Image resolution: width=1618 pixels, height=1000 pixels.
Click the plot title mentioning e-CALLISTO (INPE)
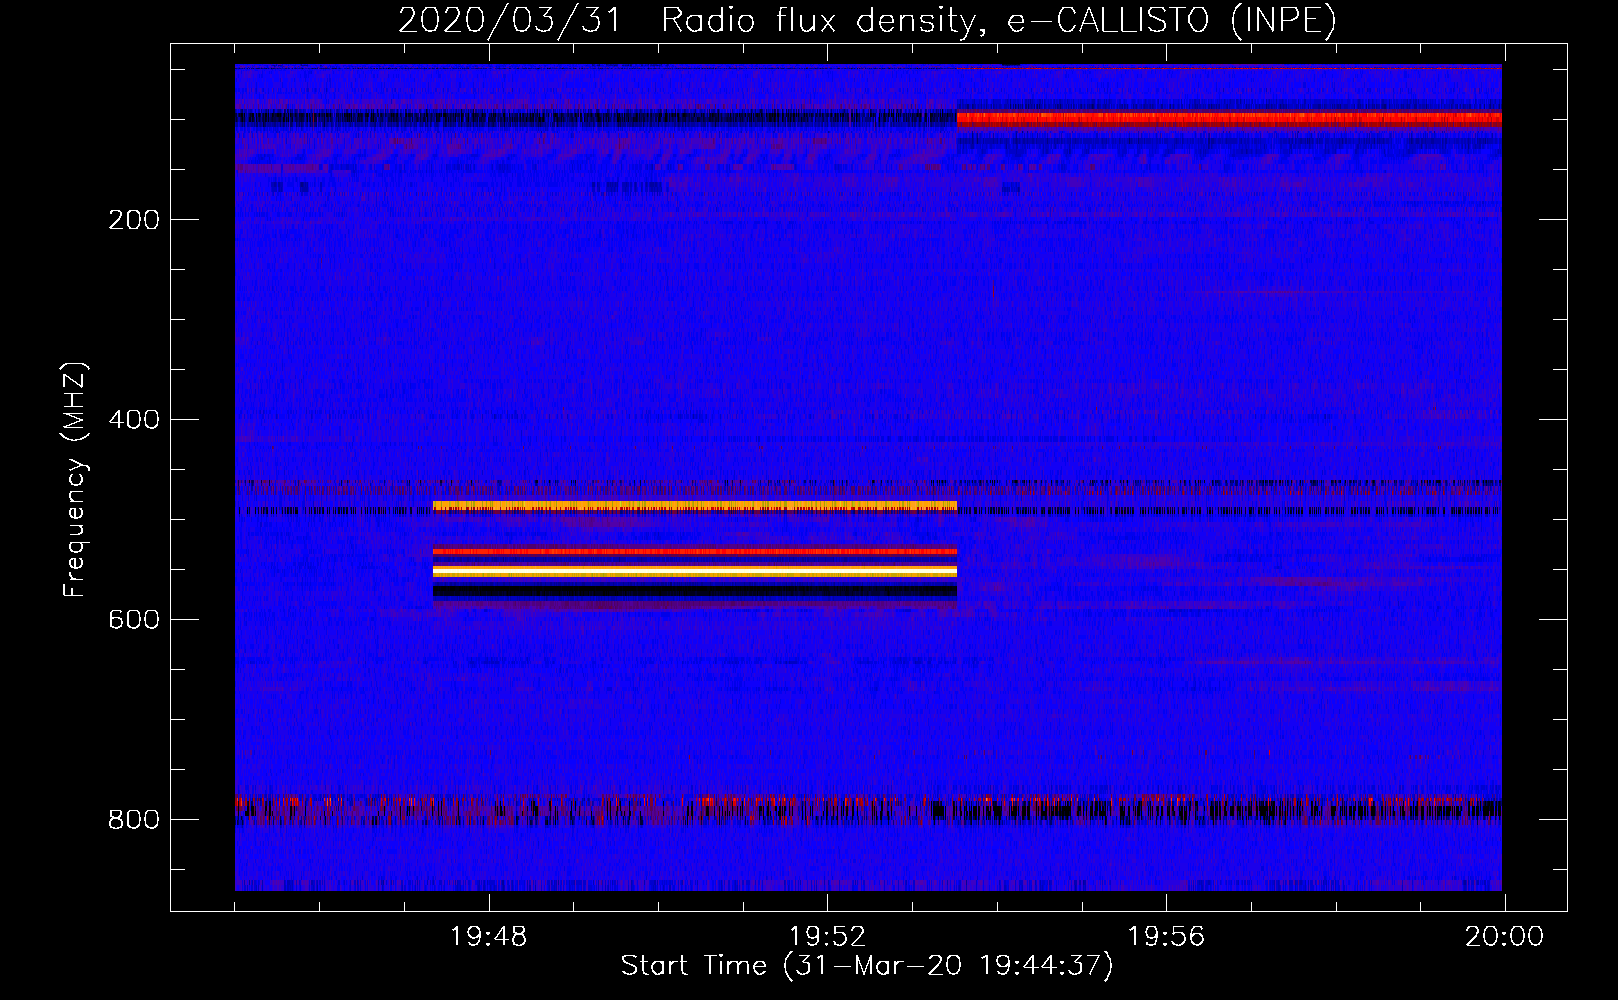[867, 20]
